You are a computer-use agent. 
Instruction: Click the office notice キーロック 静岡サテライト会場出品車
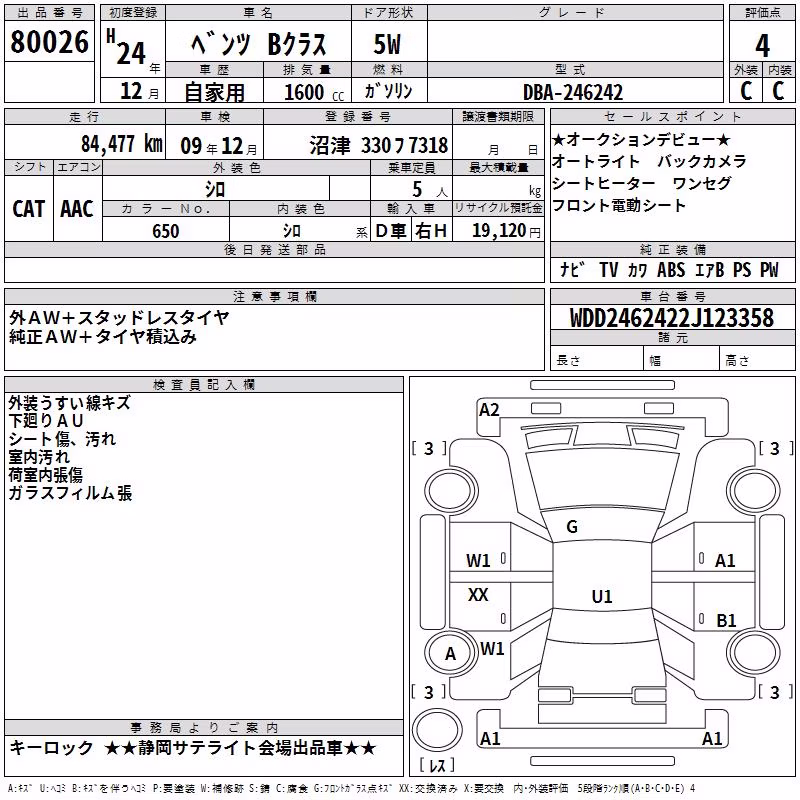pos(192,748)
